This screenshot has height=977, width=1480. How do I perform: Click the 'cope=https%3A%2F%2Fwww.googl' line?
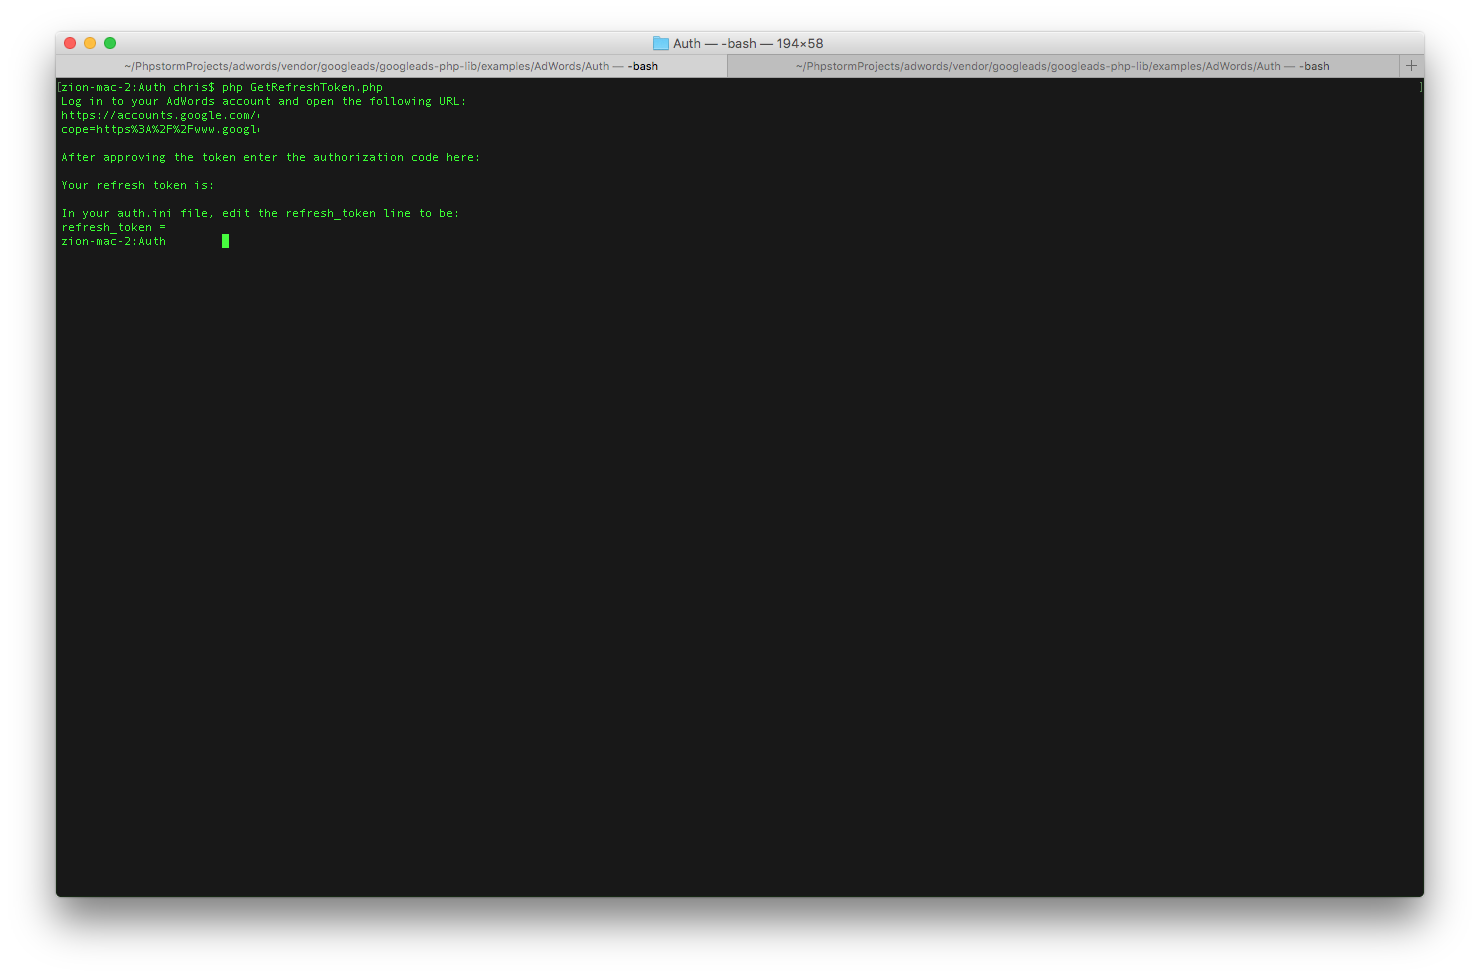coord(160,129)
